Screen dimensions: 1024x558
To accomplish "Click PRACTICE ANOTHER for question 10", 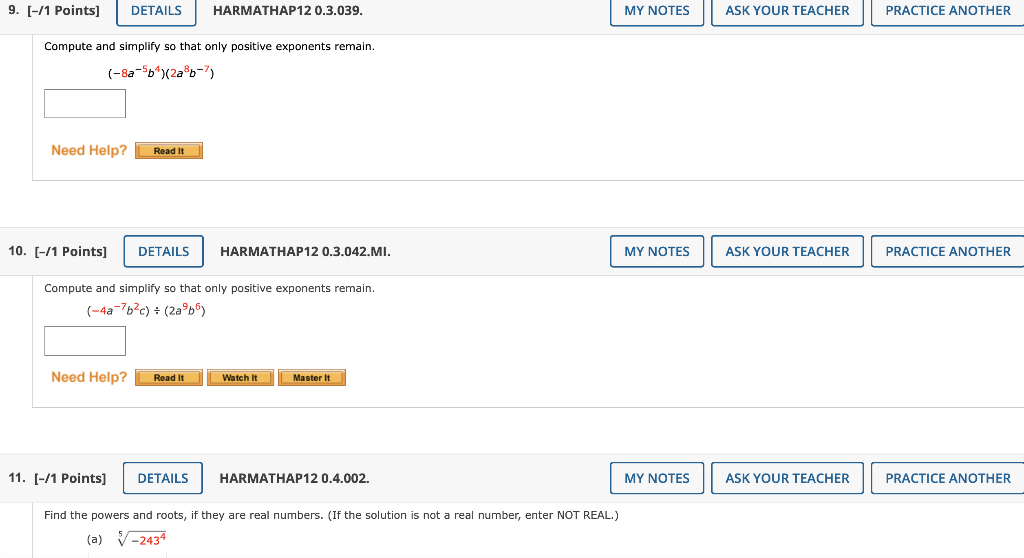I will click(x=948, y=252).
